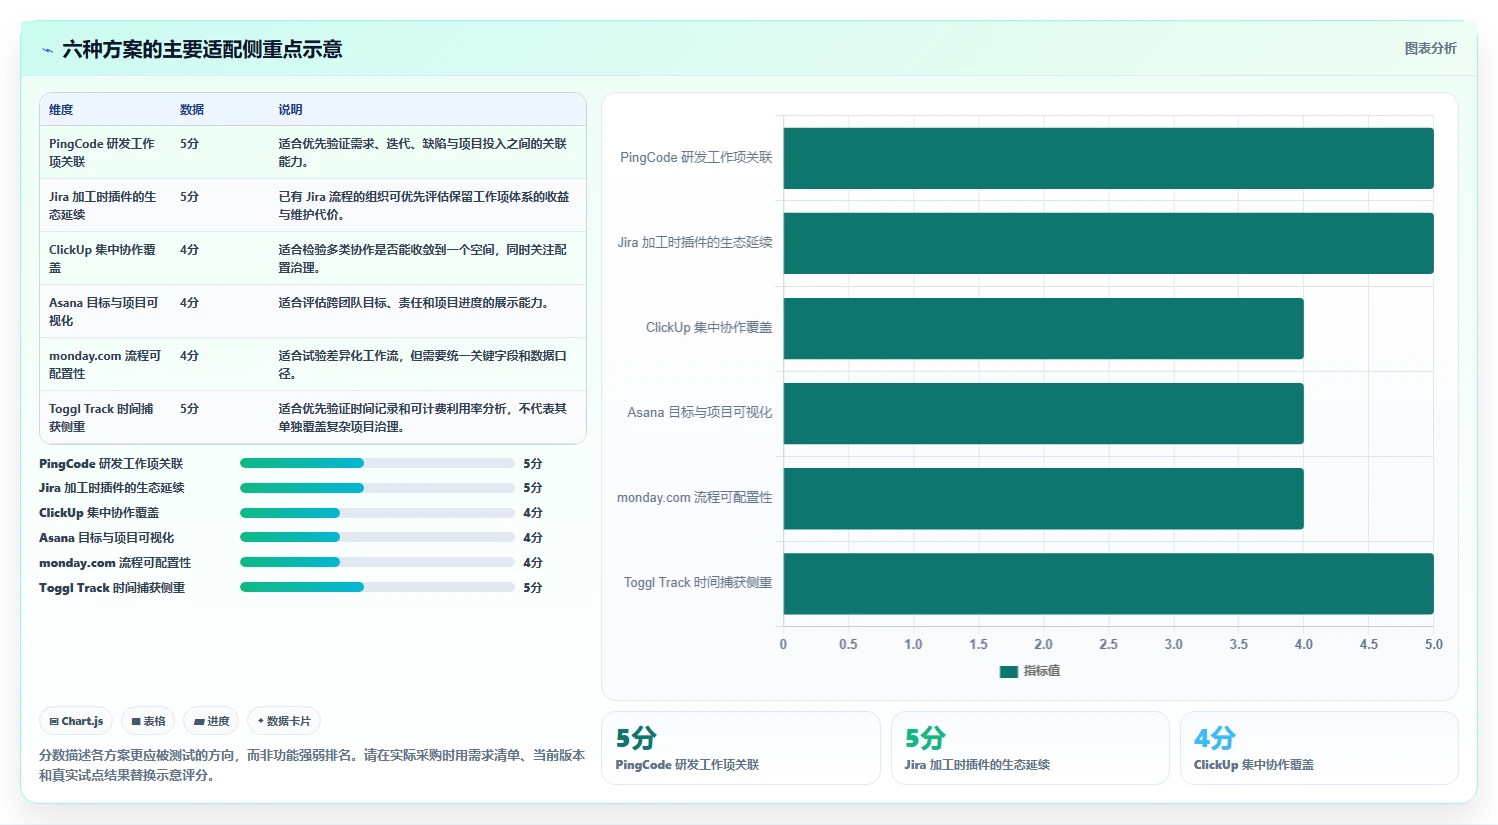Open the 5分 Jira 加工时插件的生态延续 data card
This screenshot has height=825, width=1498.
pyautogui.click(x=1030, y=748)
